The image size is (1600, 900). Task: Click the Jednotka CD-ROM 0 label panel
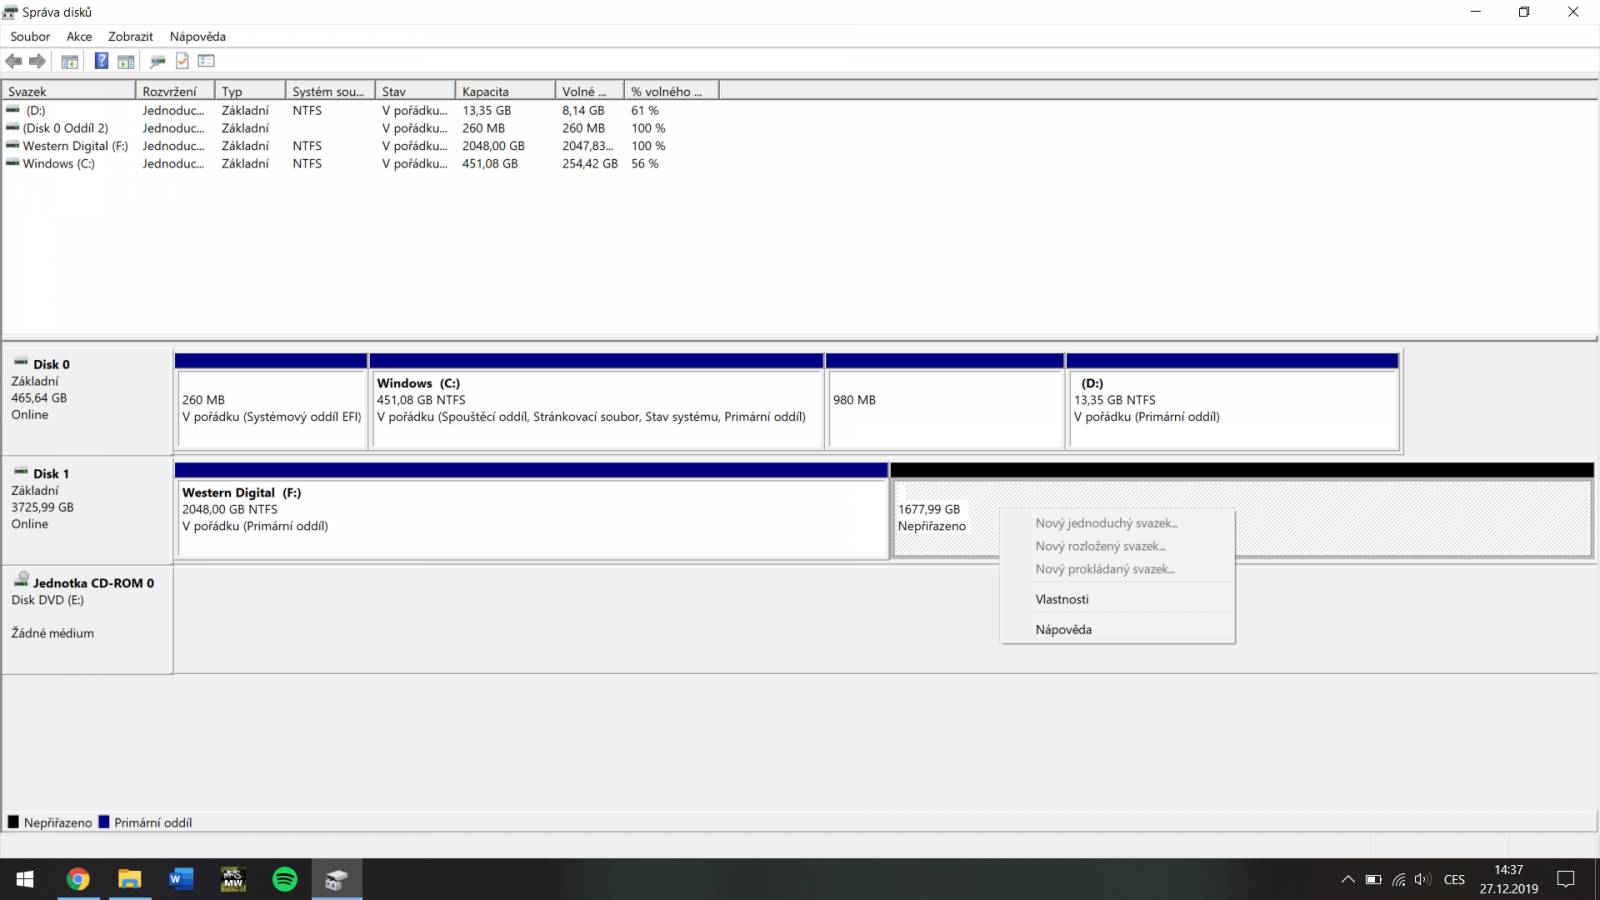click(88, 620)
